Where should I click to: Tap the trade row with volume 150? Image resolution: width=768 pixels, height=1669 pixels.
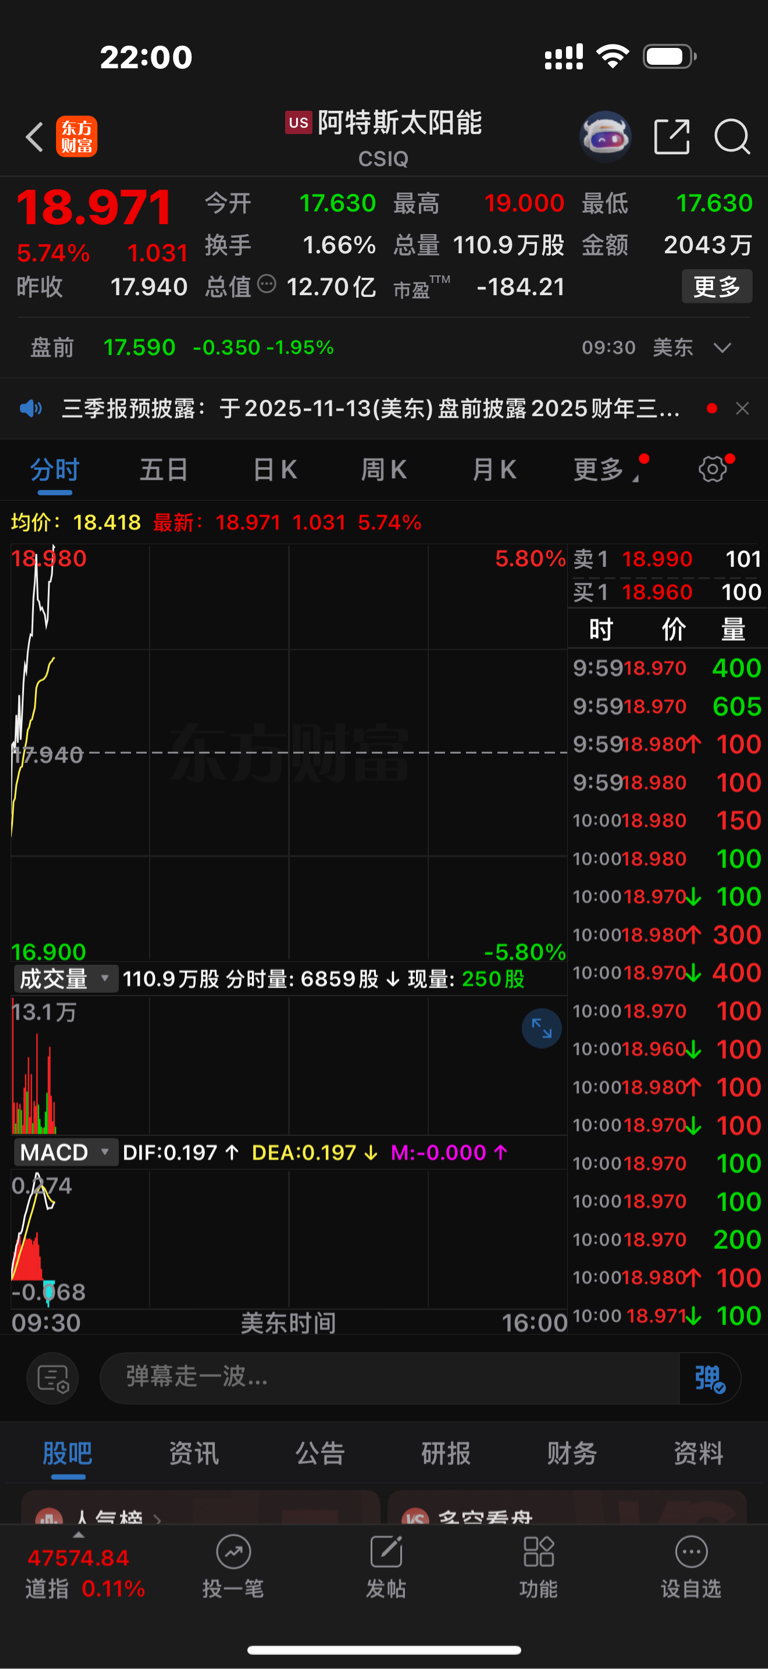click(x=667, y=820)
